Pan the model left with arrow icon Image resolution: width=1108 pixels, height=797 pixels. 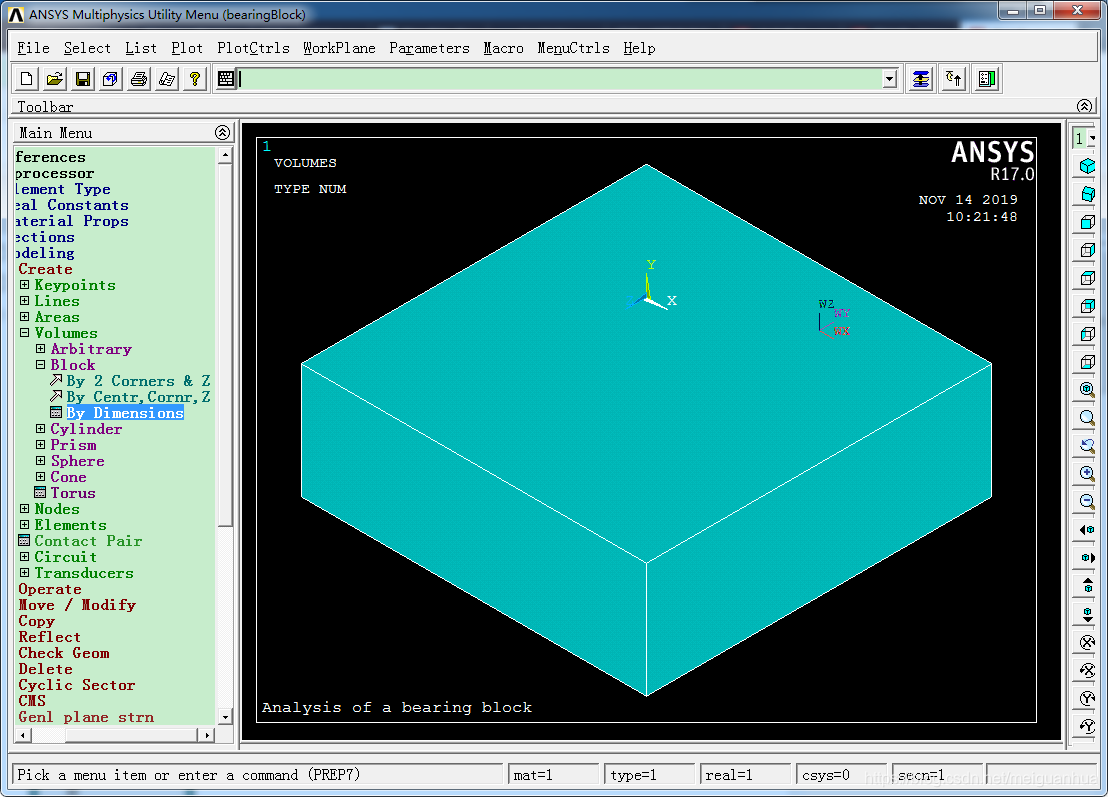coord(1088,529)
